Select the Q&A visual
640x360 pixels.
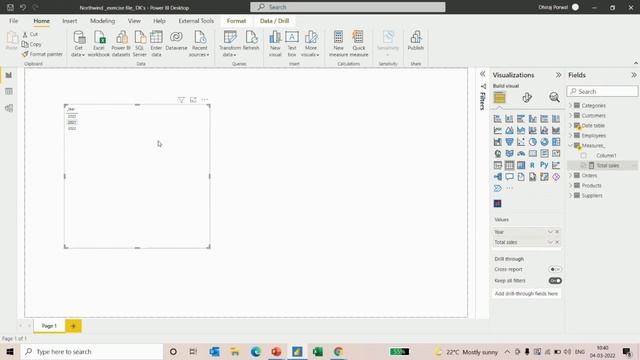pyautogui.click(x=509, y=177)
